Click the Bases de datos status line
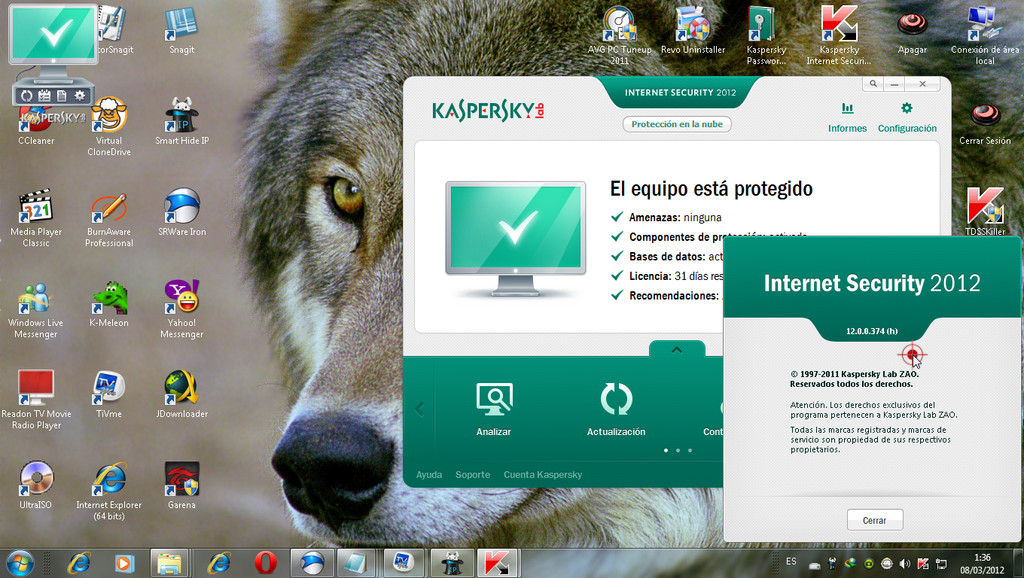1024x578 pixels. click(x=667, y=257)
